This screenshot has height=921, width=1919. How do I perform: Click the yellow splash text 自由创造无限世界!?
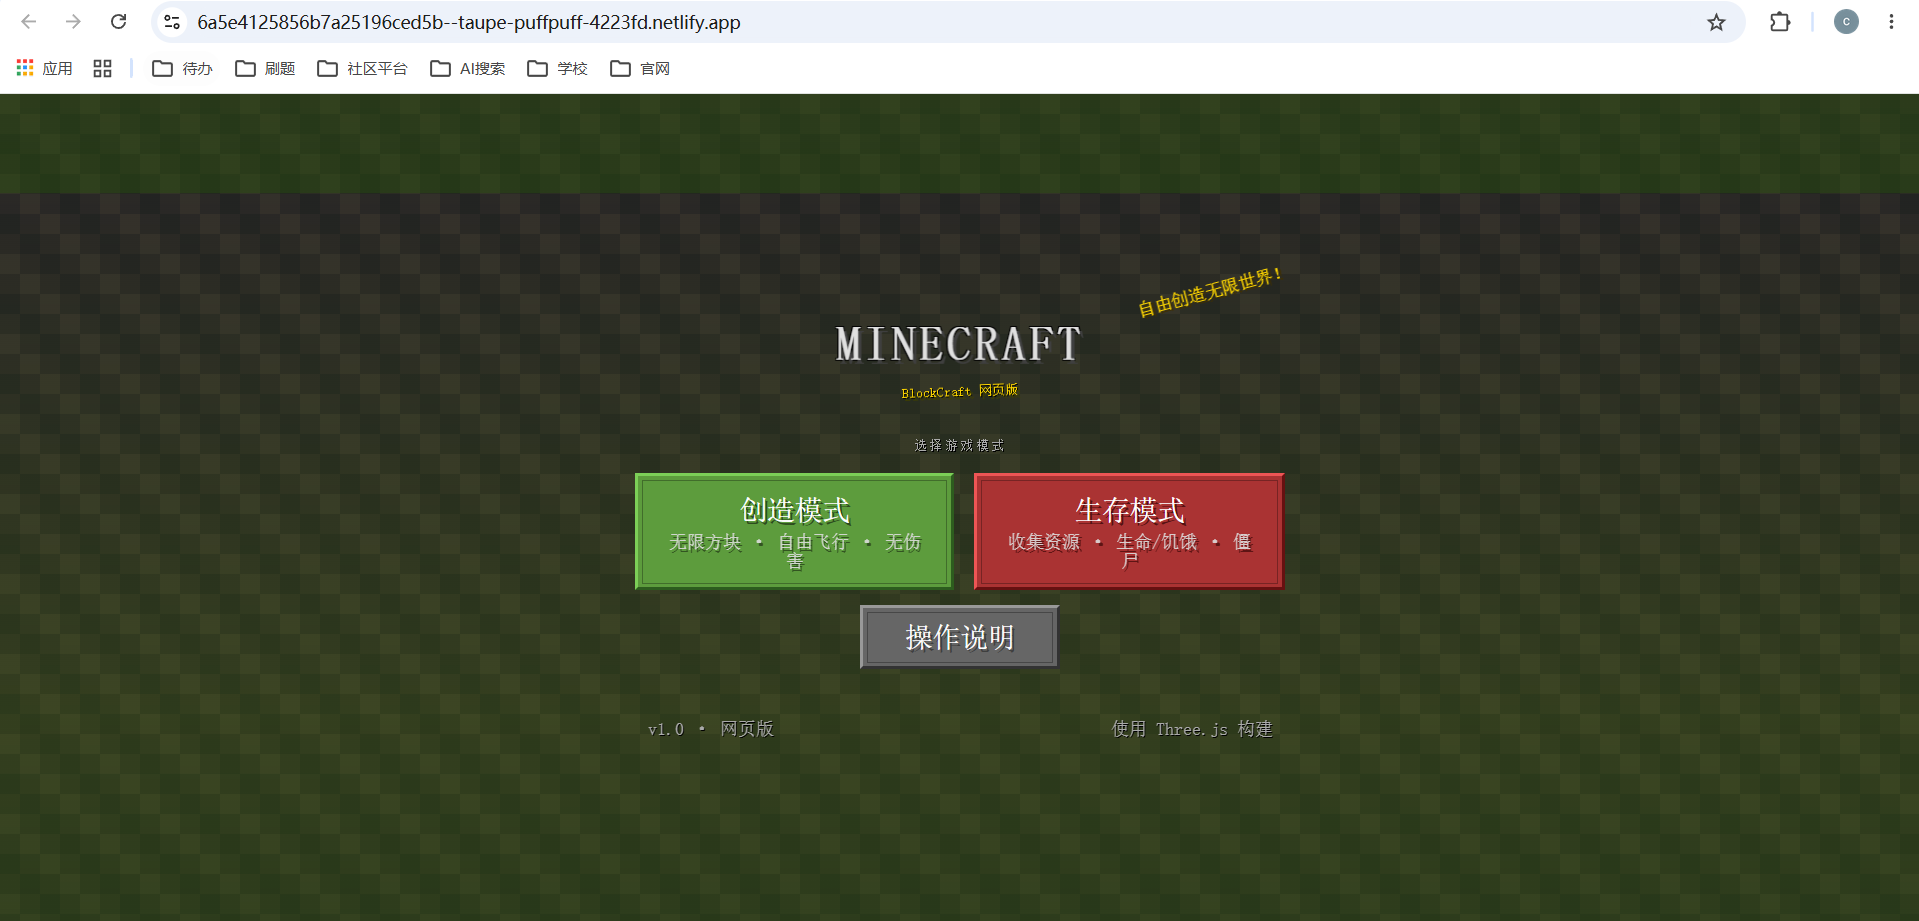pyautogui.click(x=1209, y=292)
